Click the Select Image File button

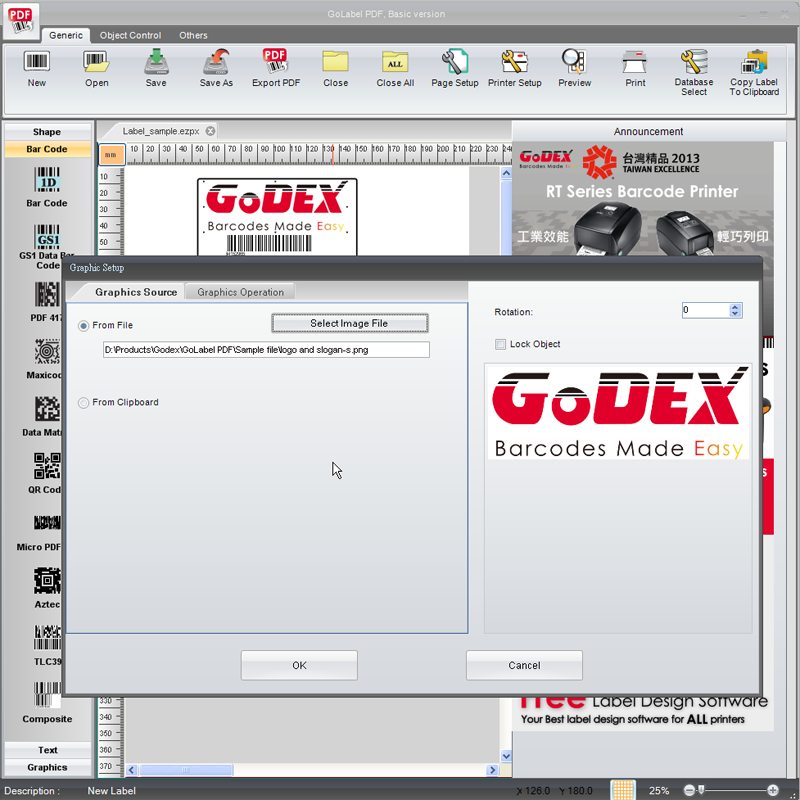pyautogui.click(x=349, y=323)
